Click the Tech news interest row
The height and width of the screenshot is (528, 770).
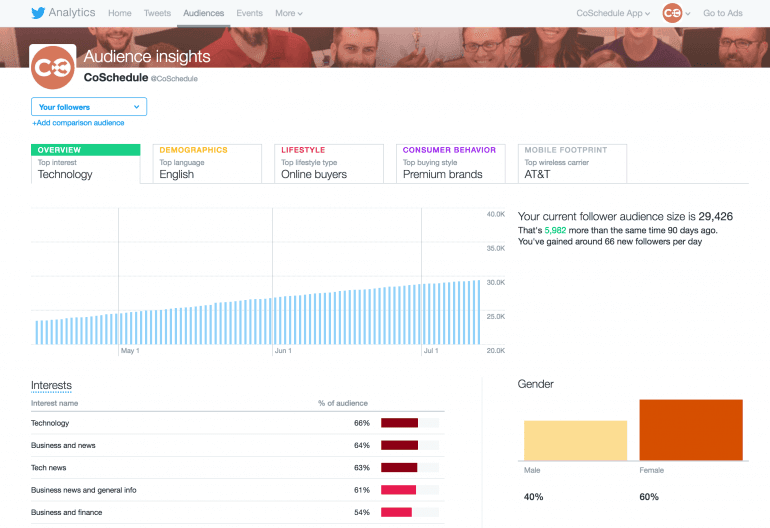point(238,468)
